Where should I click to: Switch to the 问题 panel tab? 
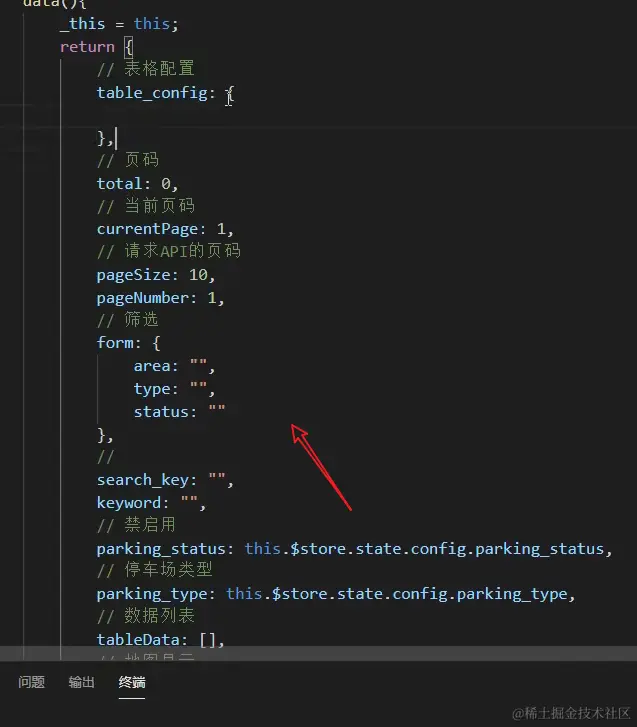[32, 682]
